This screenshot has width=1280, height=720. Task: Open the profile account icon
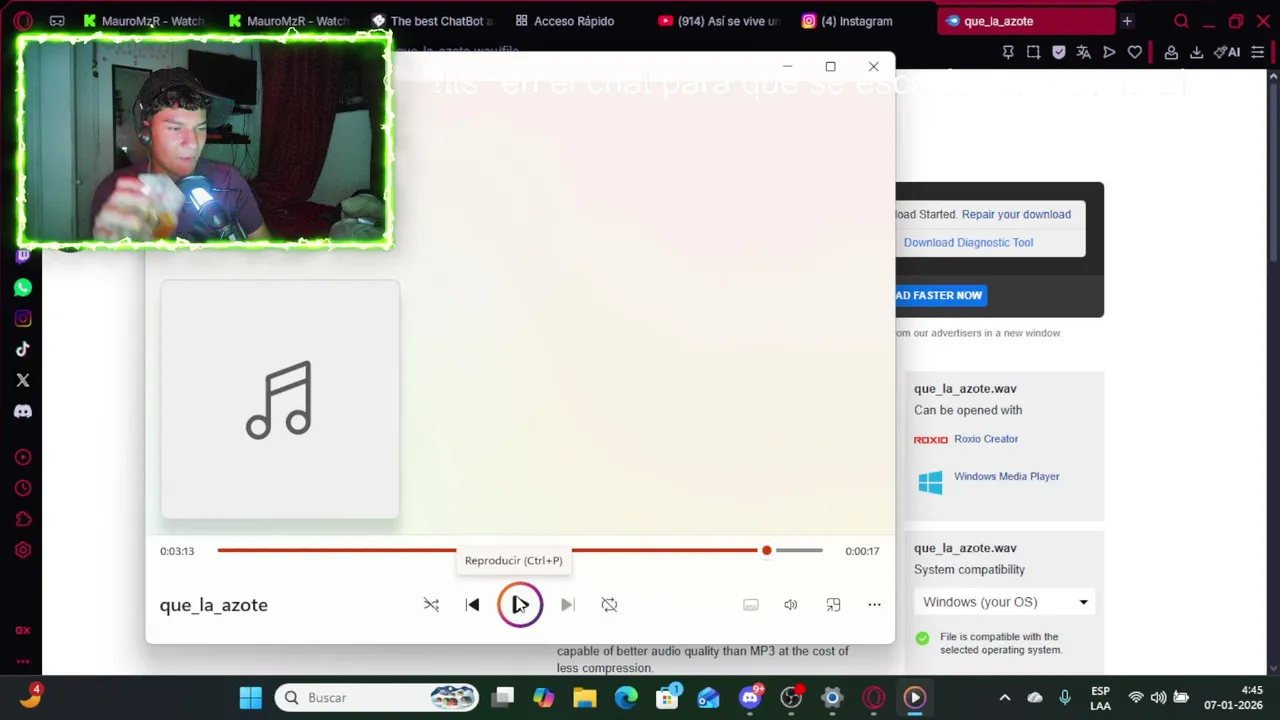click(x=1171, y=52)
